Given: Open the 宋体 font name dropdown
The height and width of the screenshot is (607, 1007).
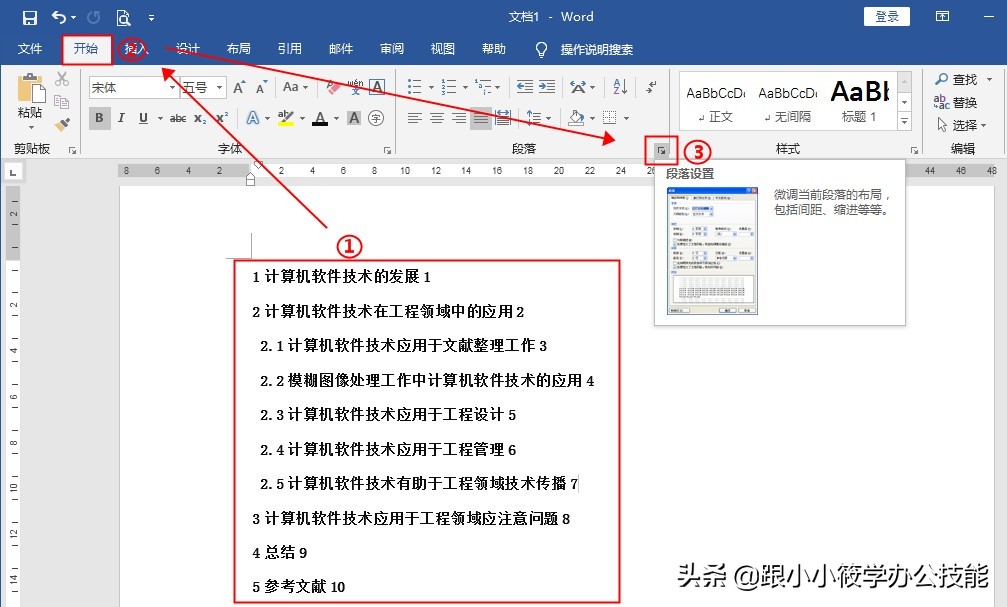Looking at the screenshot, I should click(x=171, y=85).
